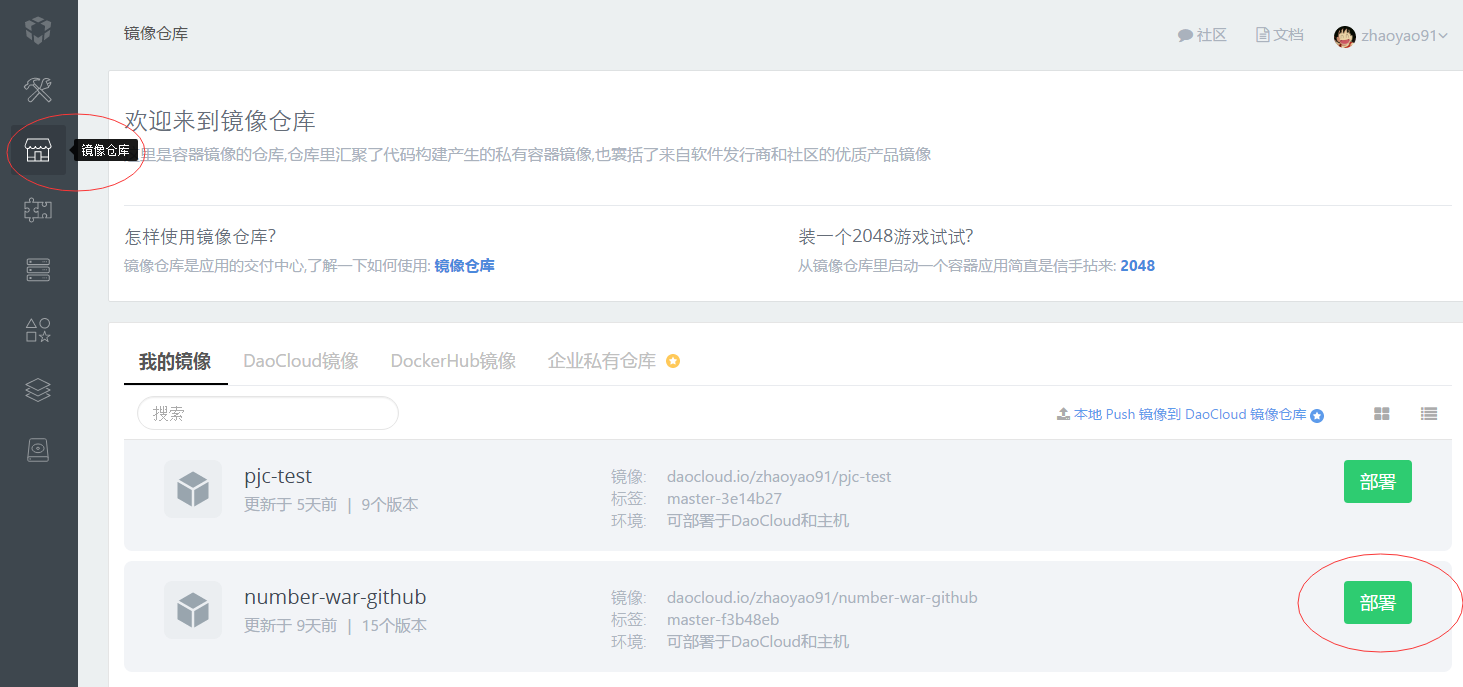This screenshot has width=1463, height=687.
Task: Switch to grid view layout icon
Action: tap(1382, 414)
